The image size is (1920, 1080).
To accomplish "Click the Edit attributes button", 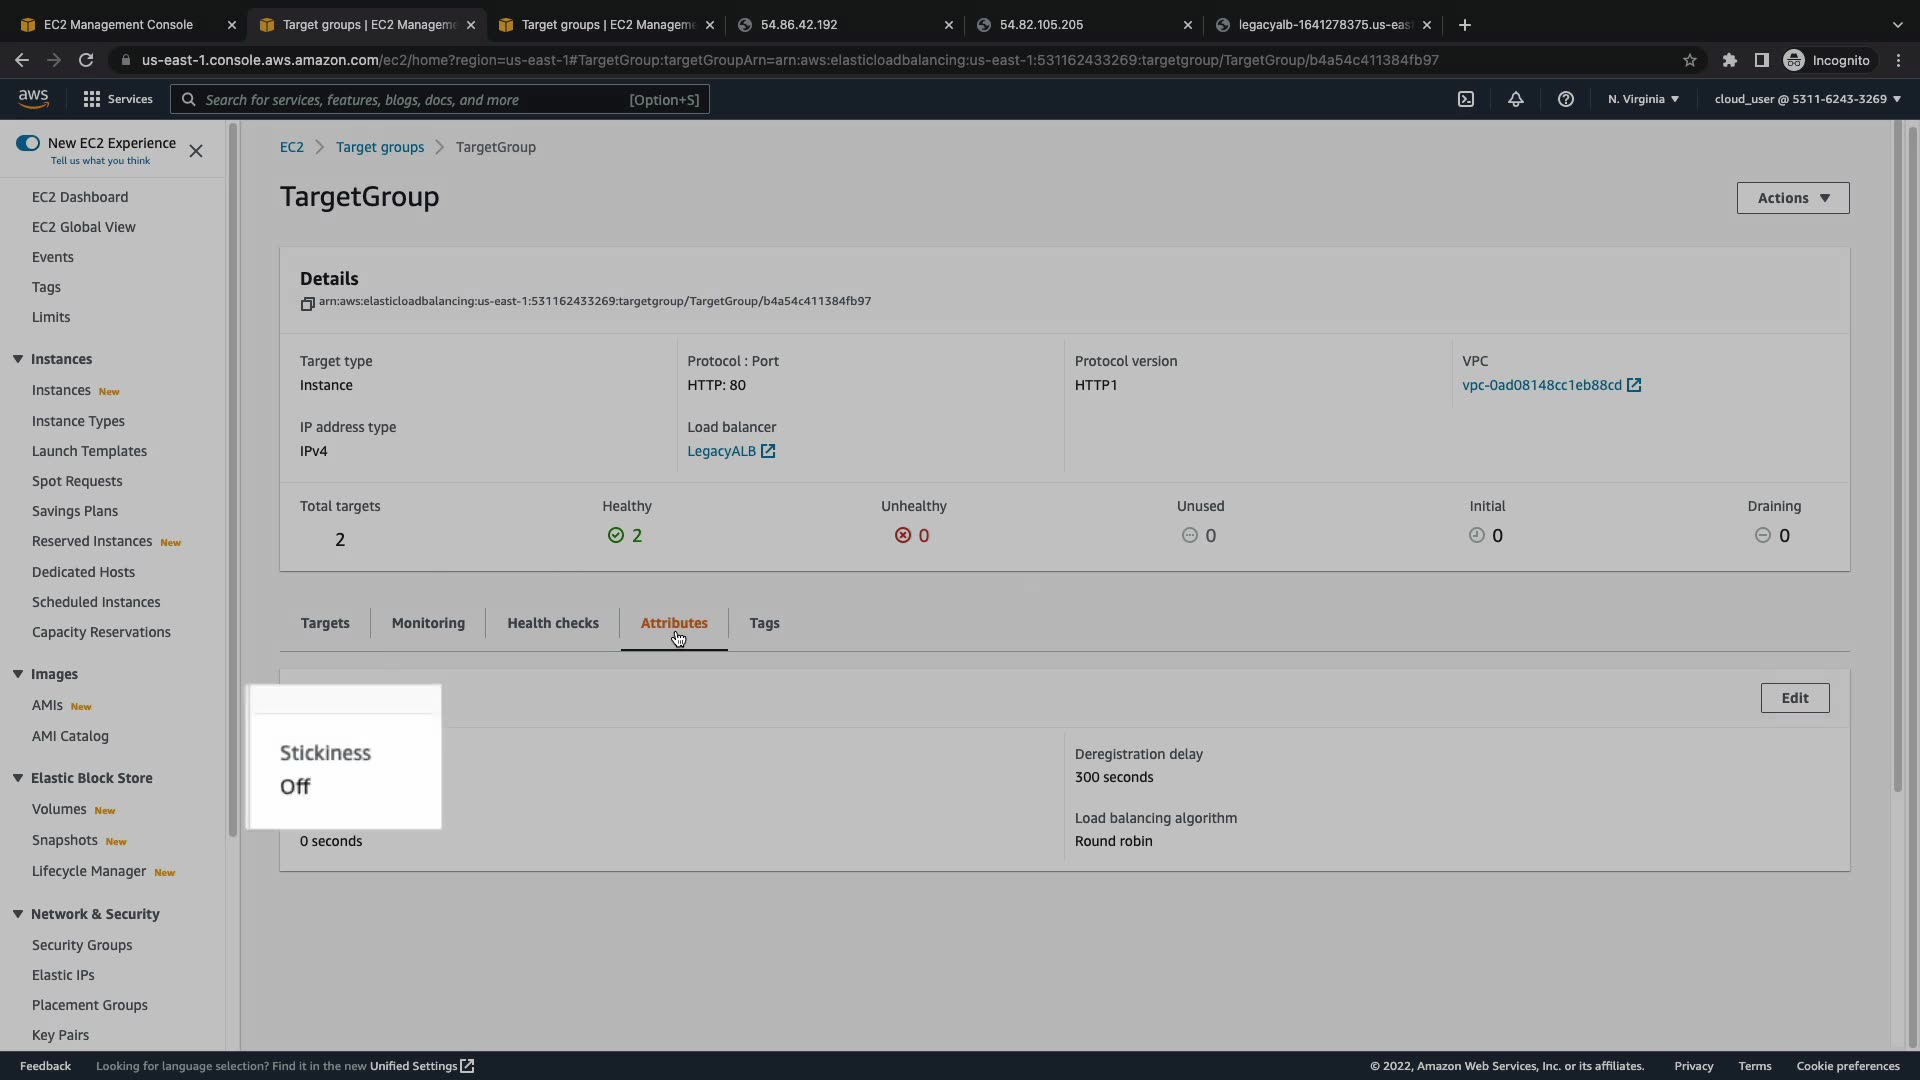I will 1795,698.
